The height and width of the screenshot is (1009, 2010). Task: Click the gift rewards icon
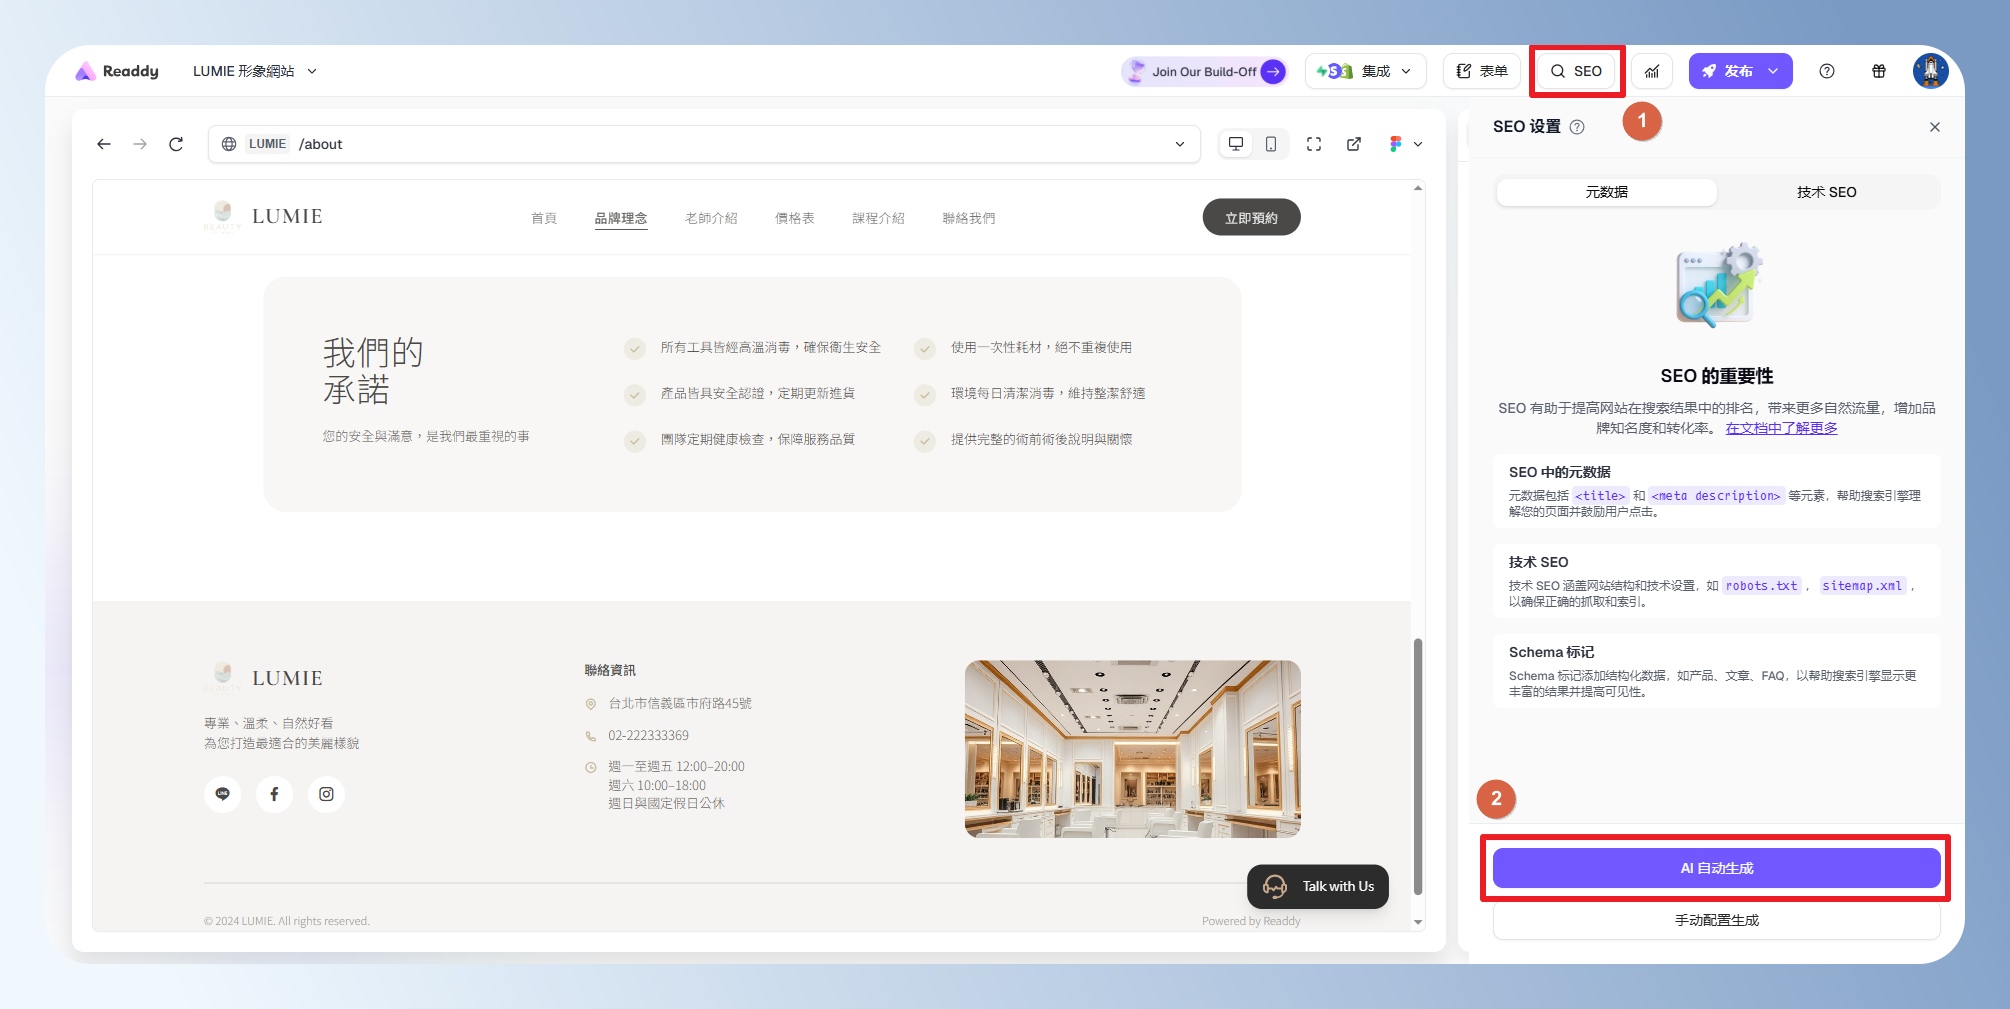[x=1879, y=71]
